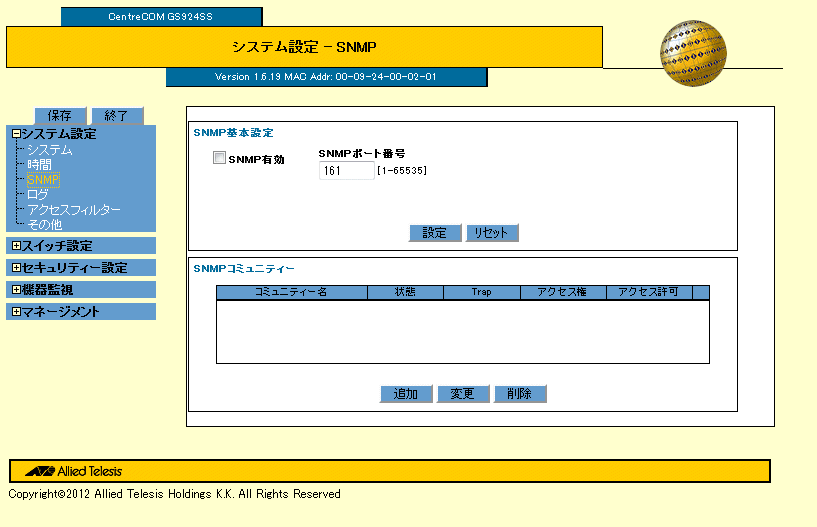Click the 保存 (save) button
This screenshot has height=527, width=817.
coord(60,115)
